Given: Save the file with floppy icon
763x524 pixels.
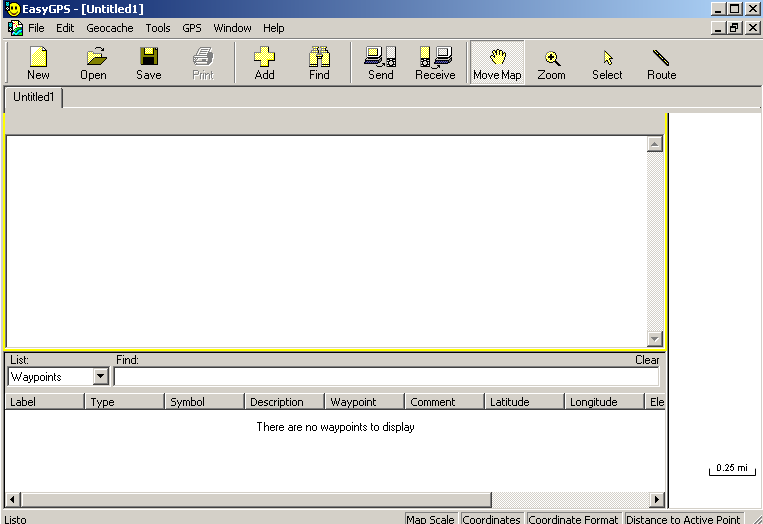Looking at the screenshot, I should pos(148,63).
